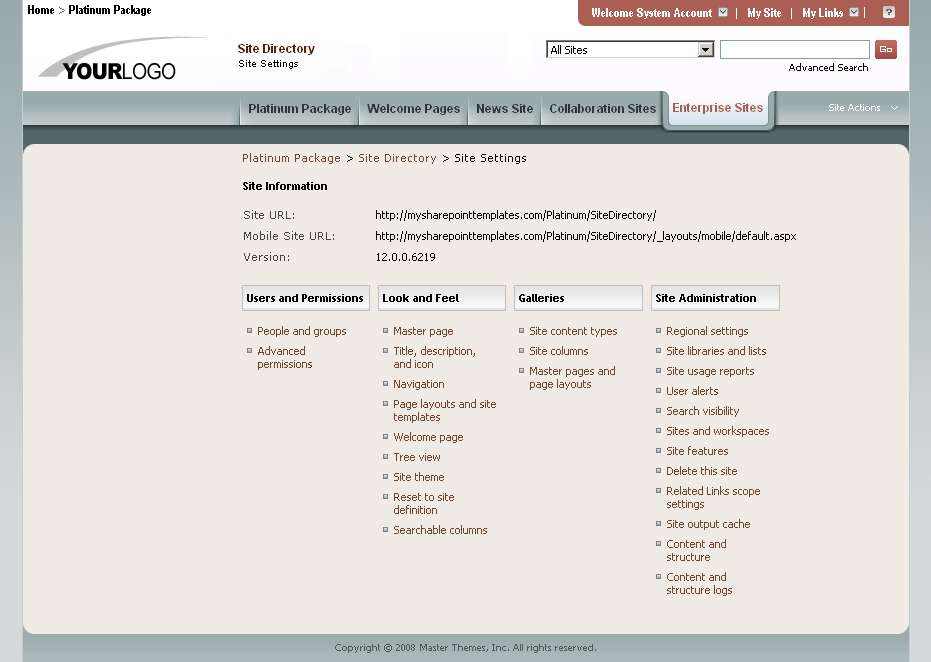
Task: Click Home in the top breadcrumb bar
Action: (40, 9)
